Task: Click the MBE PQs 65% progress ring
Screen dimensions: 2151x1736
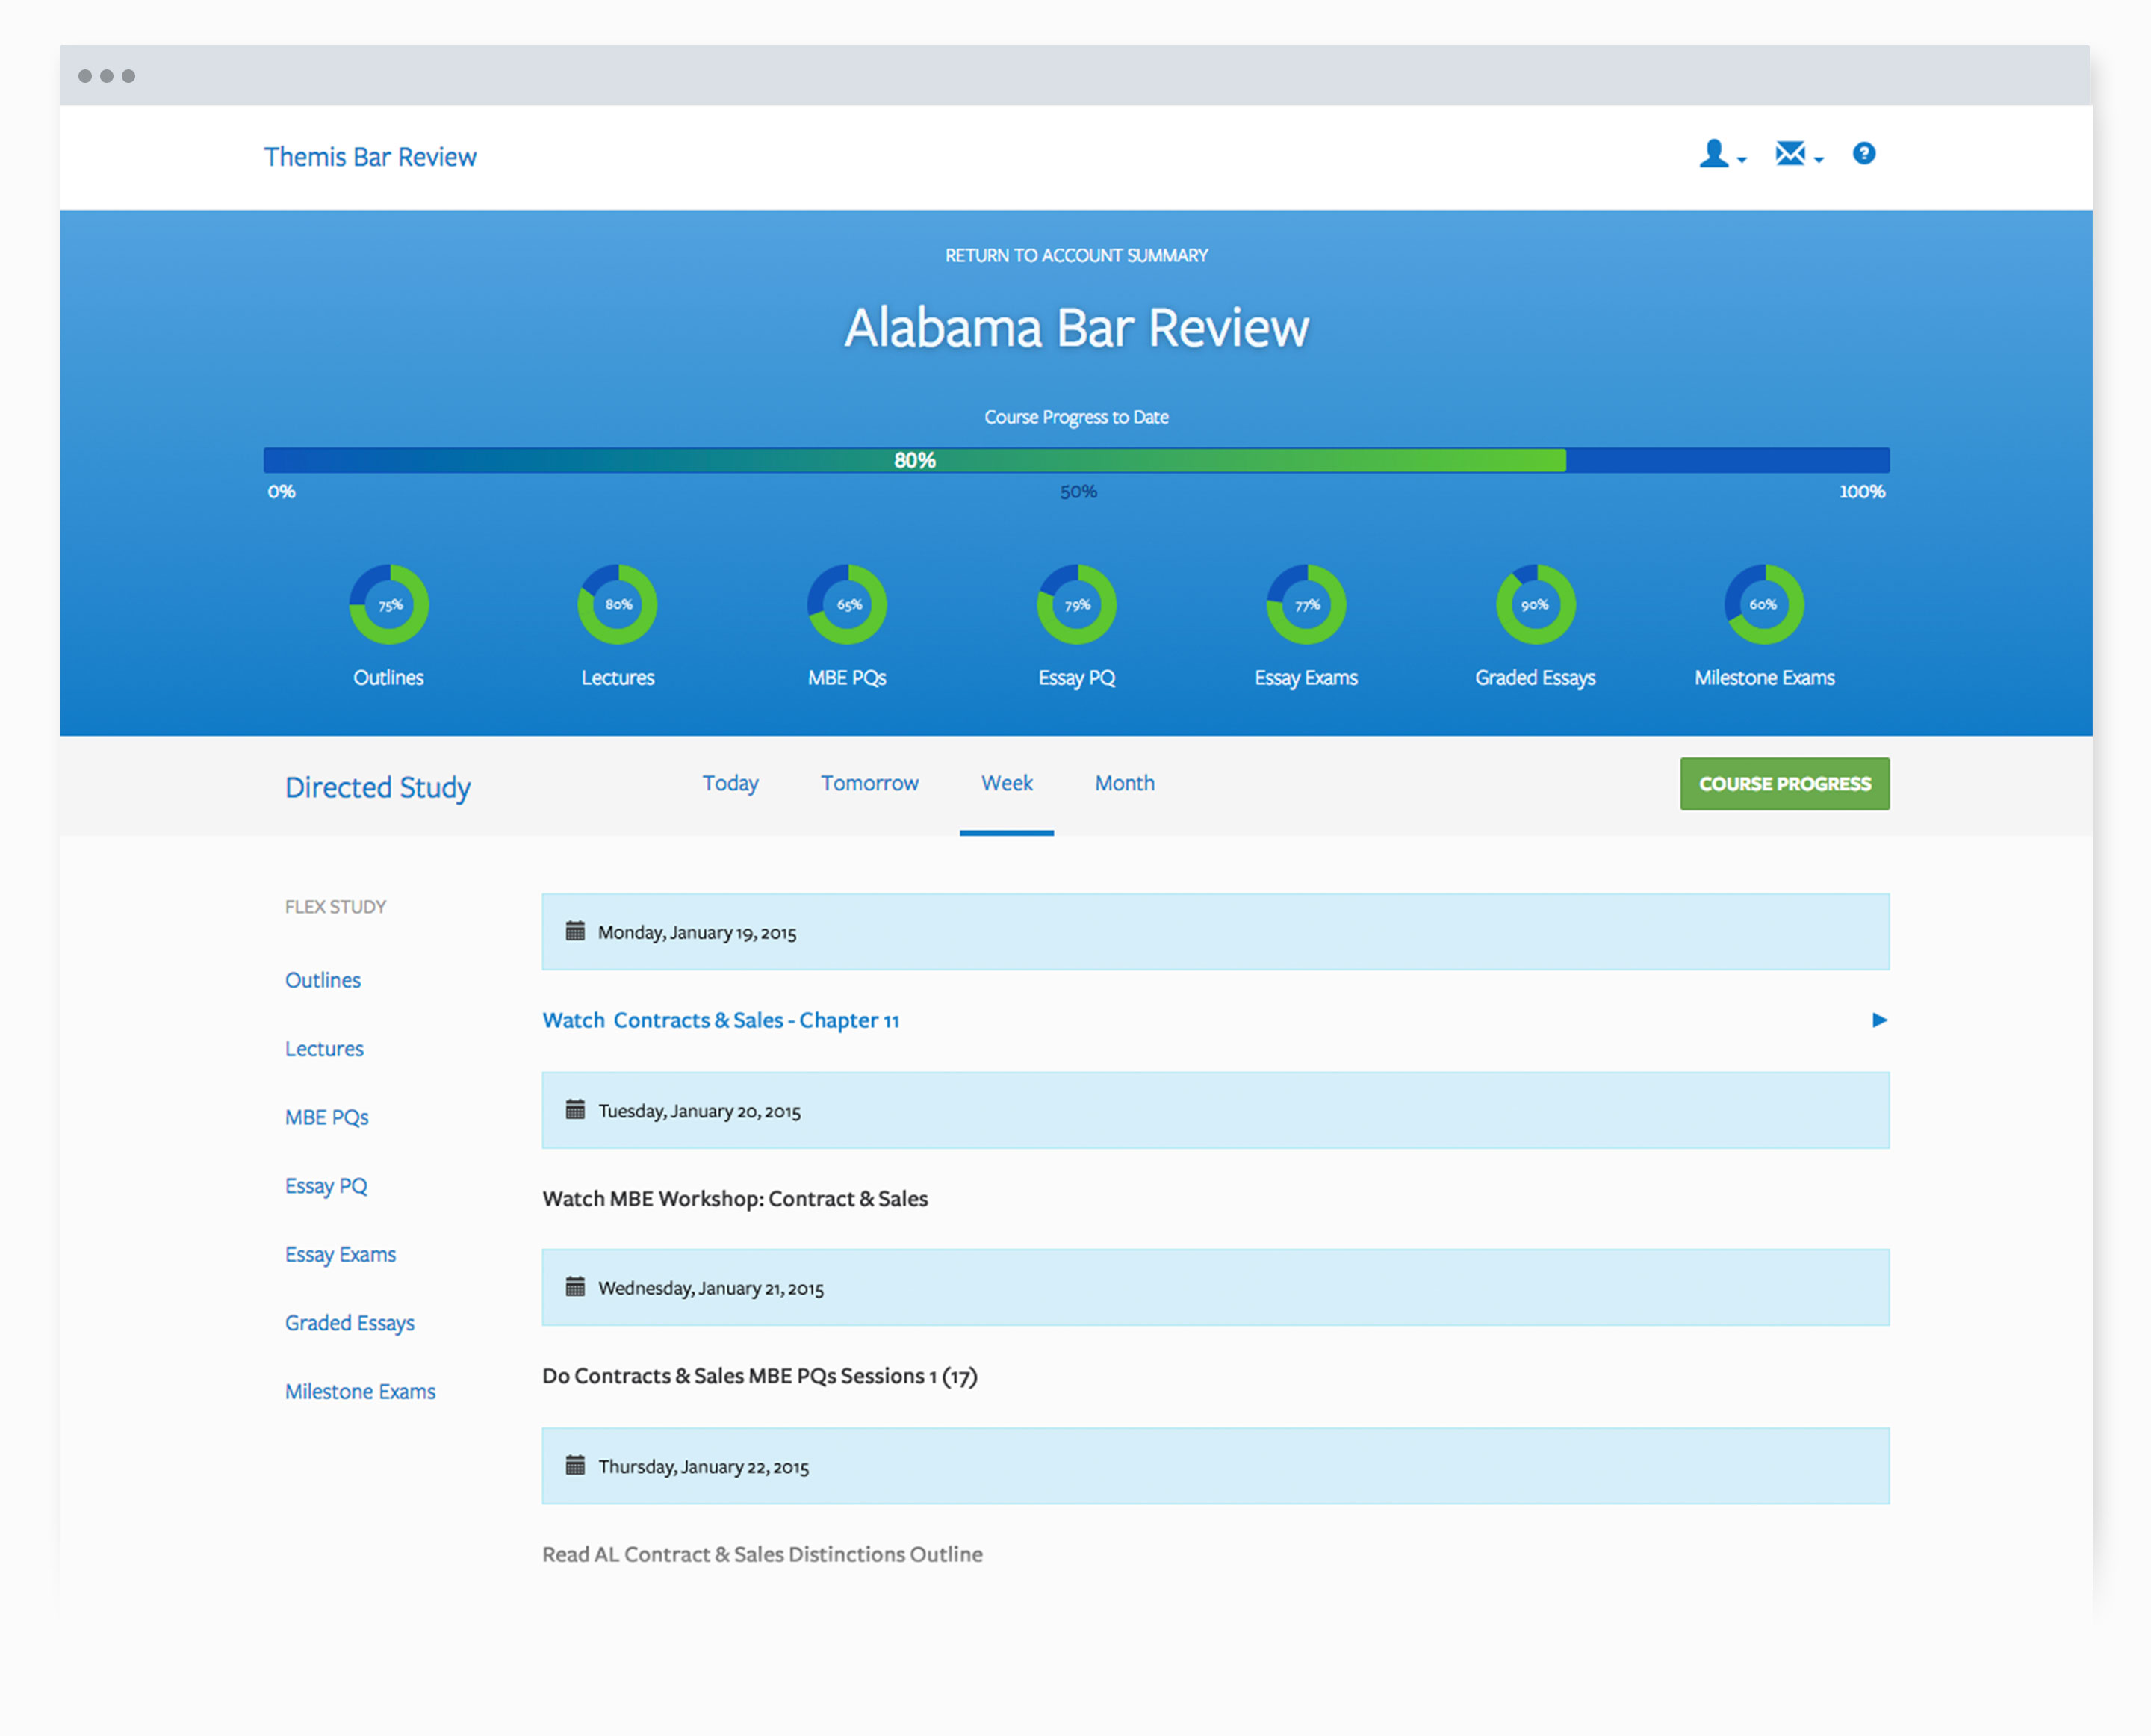Action: pyautogui.click(x=847, y=605)
